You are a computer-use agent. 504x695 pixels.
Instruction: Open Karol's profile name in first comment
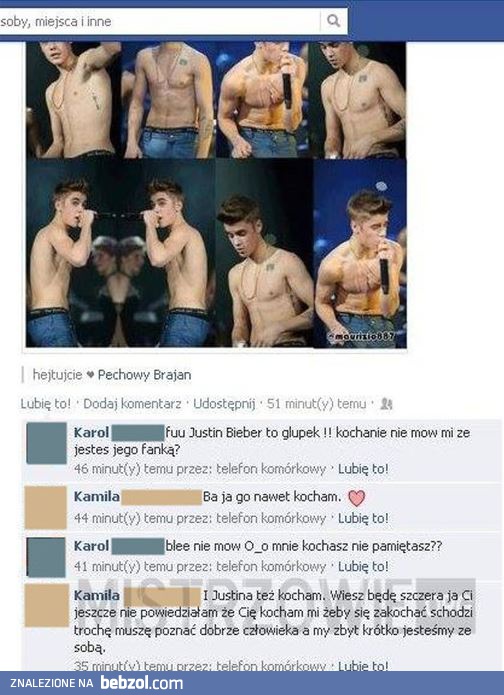(x=91, y=432)
